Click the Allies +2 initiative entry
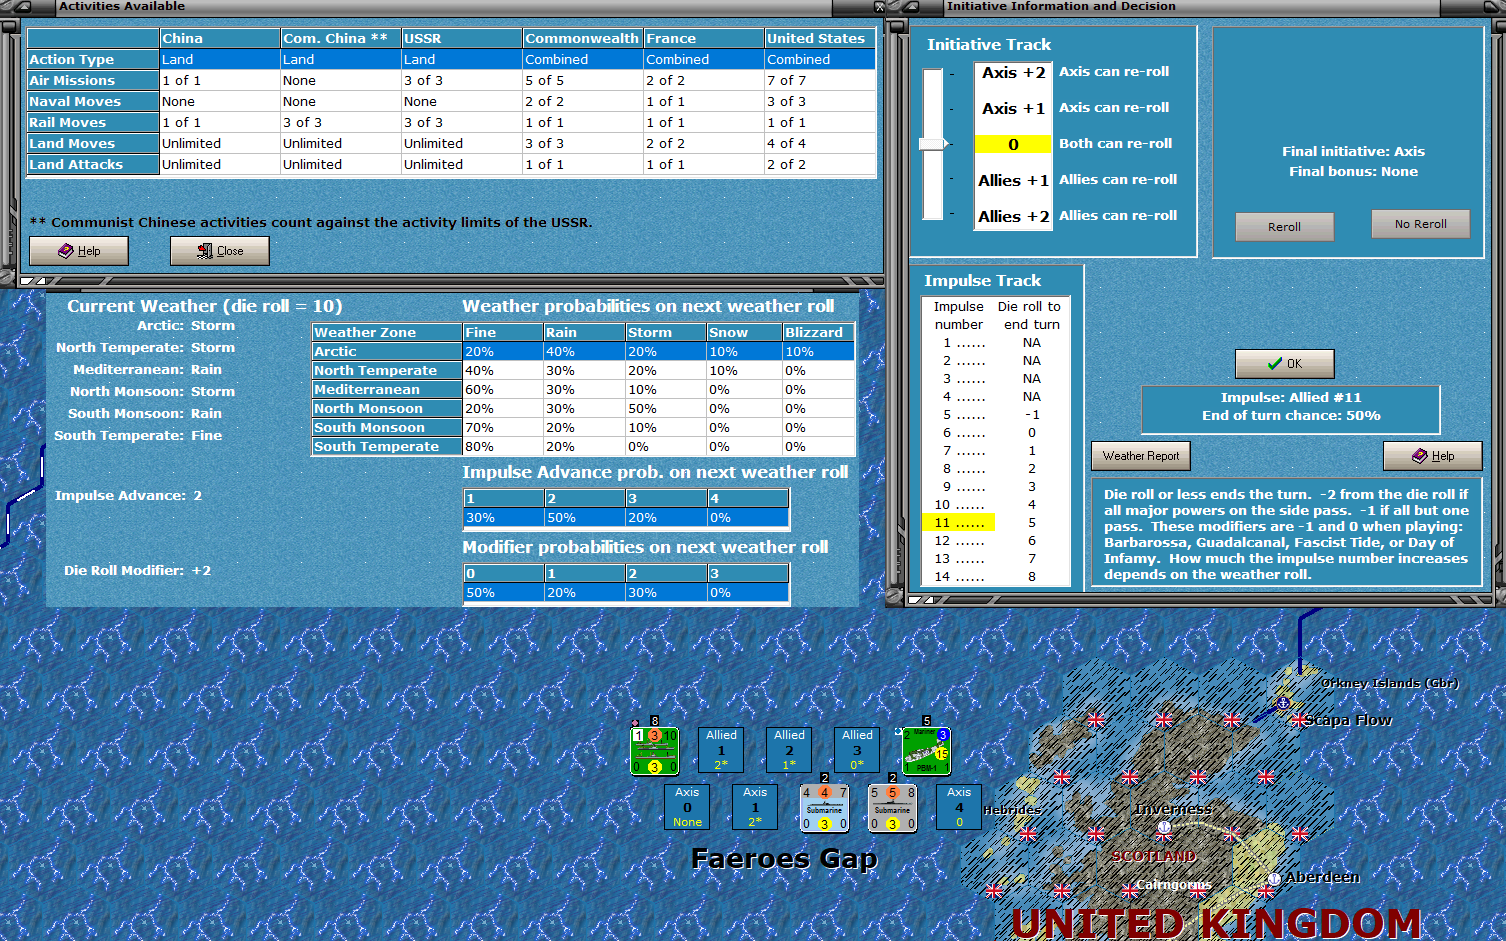Image resolution: width=1506 pixels, height=941 pixels. [x=1013, y=217]
